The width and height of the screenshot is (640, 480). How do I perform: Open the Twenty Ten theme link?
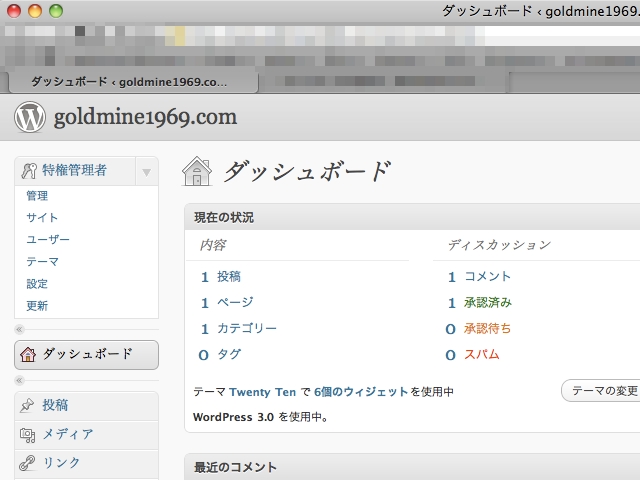262,392
